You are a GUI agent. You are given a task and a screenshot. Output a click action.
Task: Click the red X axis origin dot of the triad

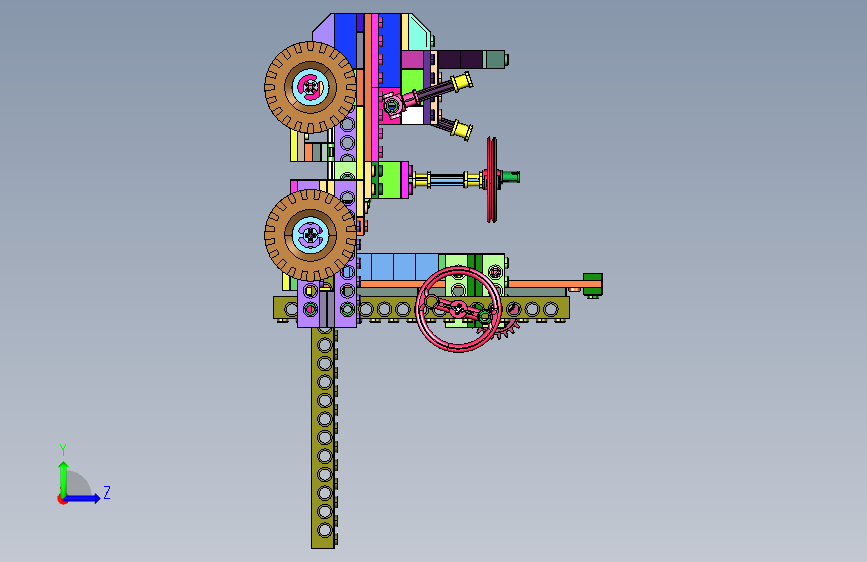62,499
